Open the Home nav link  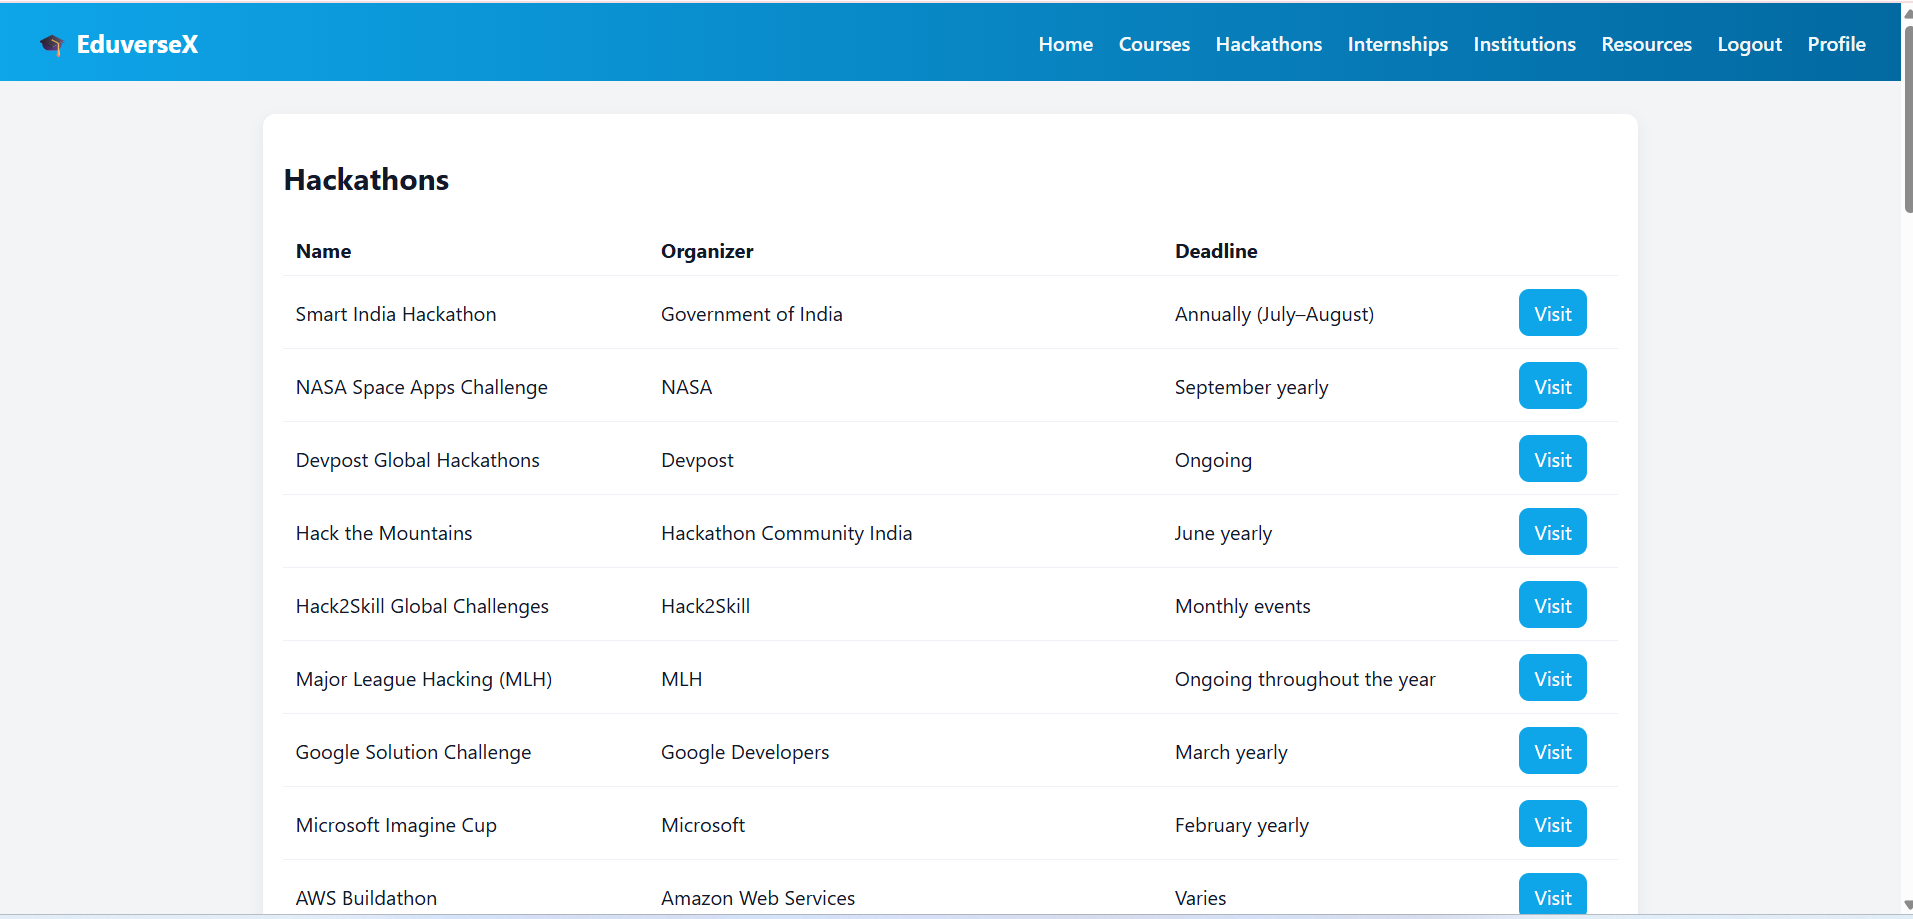(x=1065, y=44)
